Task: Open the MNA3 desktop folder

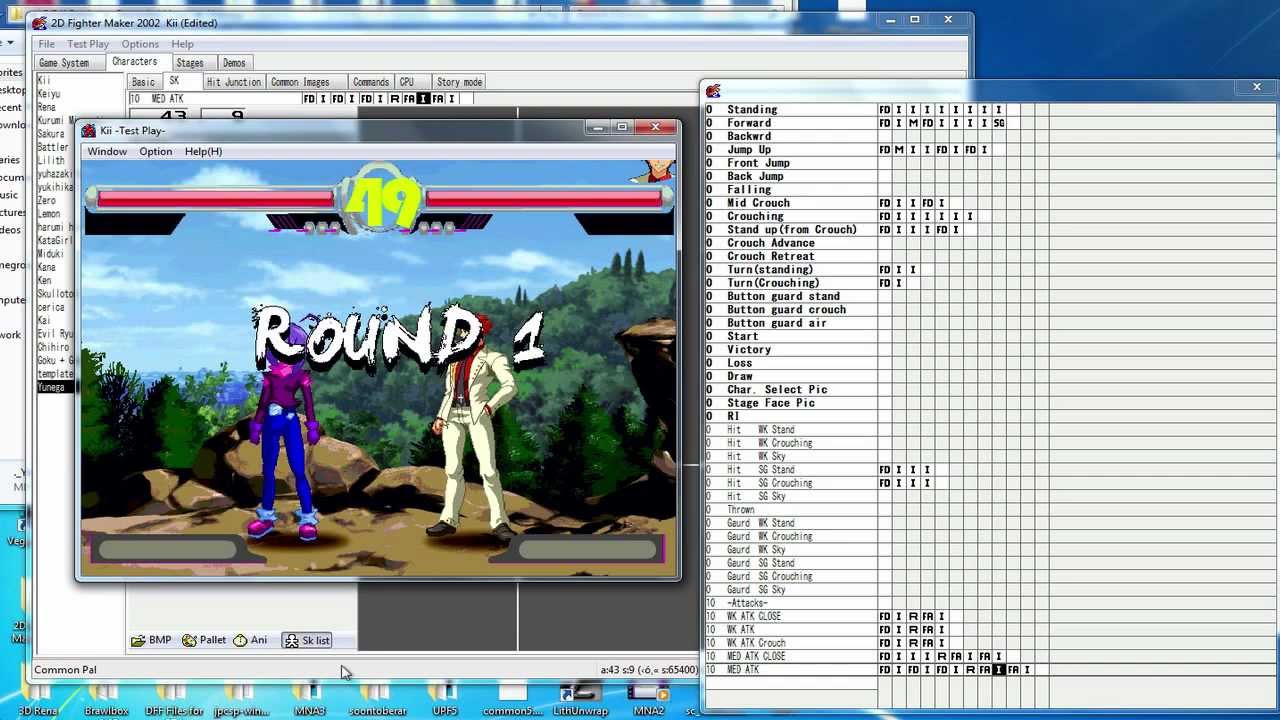Action: [x=310, y=699]
